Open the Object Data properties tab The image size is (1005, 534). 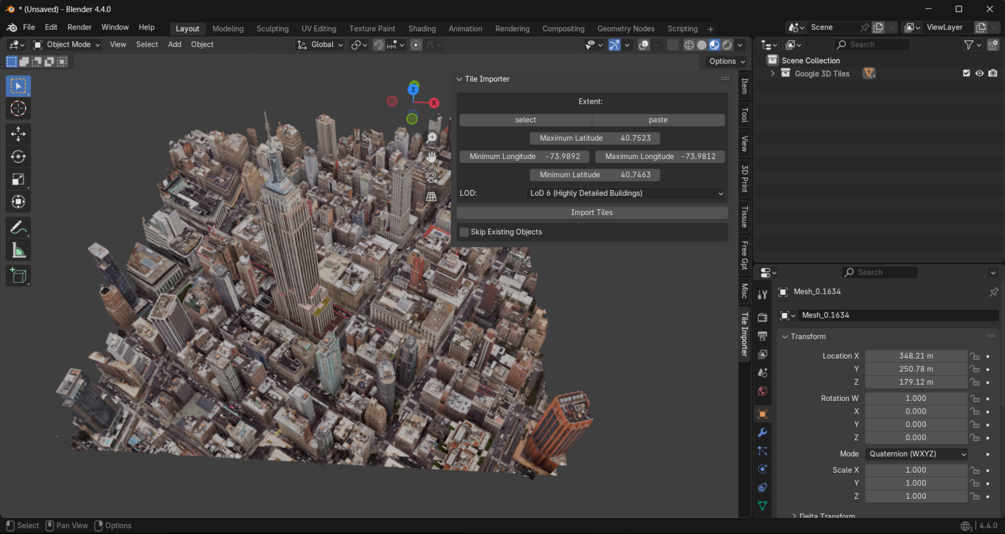coord(762,506)
